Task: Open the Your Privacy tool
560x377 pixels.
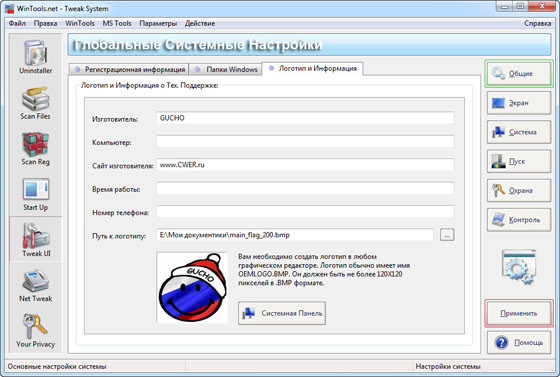Action: pyautogui.click(x=35, y=331)
